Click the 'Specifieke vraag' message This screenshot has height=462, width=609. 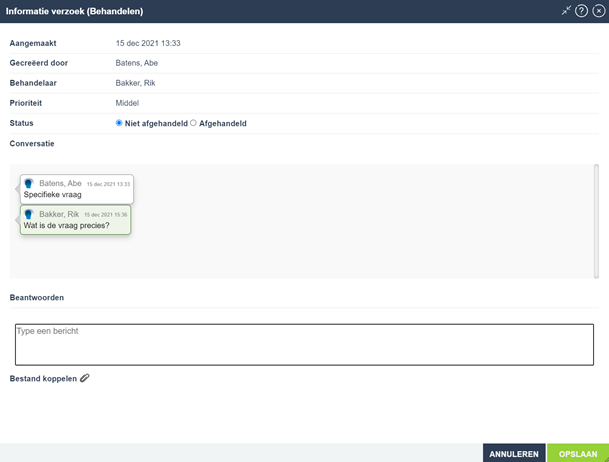[52, 195]
